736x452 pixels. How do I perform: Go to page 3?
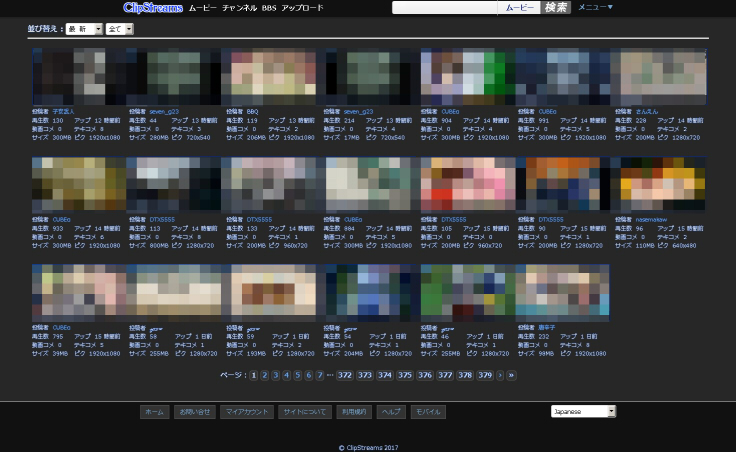pos(276,375)
